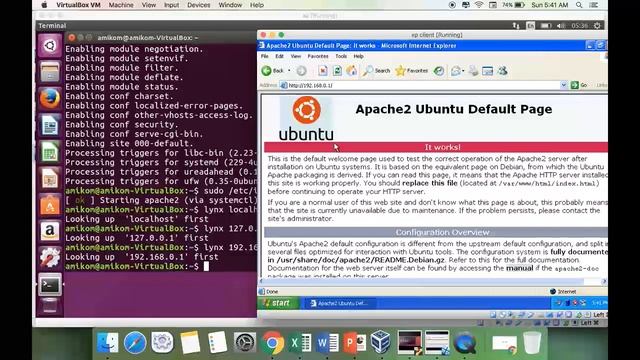Click the Ubuntu logo on the Apache page
The width and height of the screenshot is (640, 360).
tap(306, 118)
